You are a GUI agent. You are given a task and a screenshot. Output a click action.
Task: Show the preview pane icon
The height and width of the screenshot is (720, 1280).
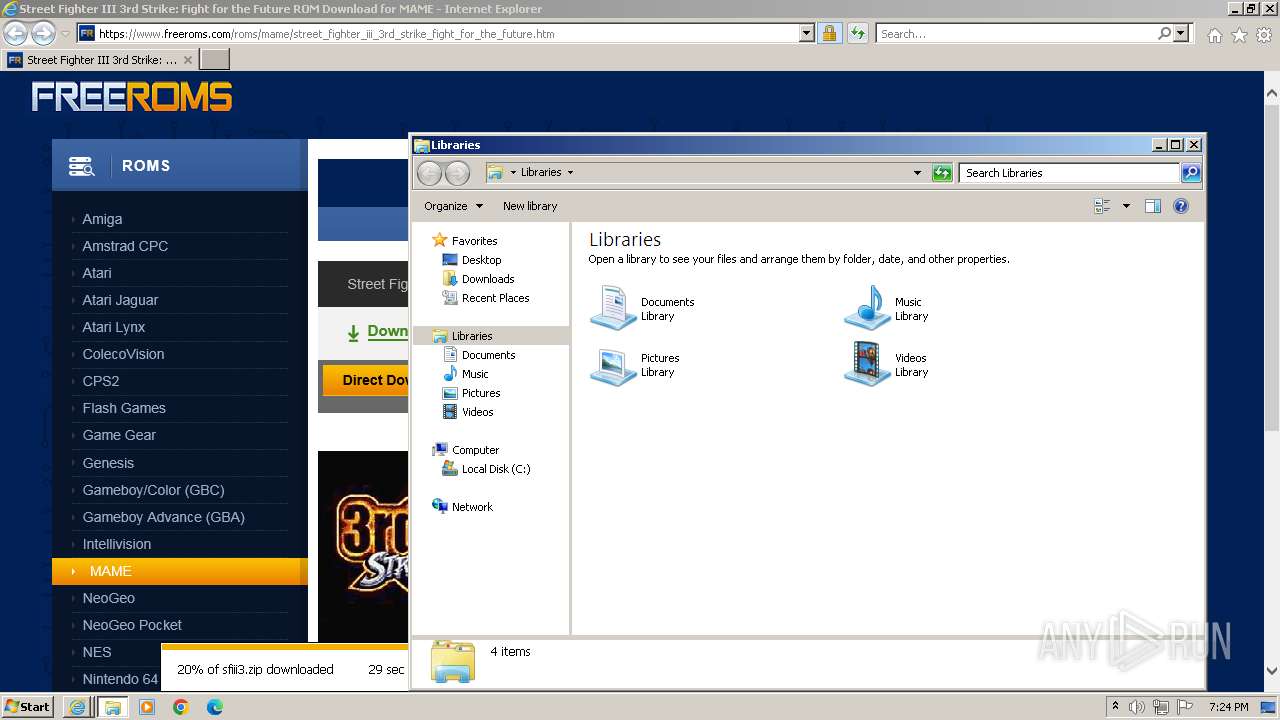pyautogui.click(x=1153, y=206)
